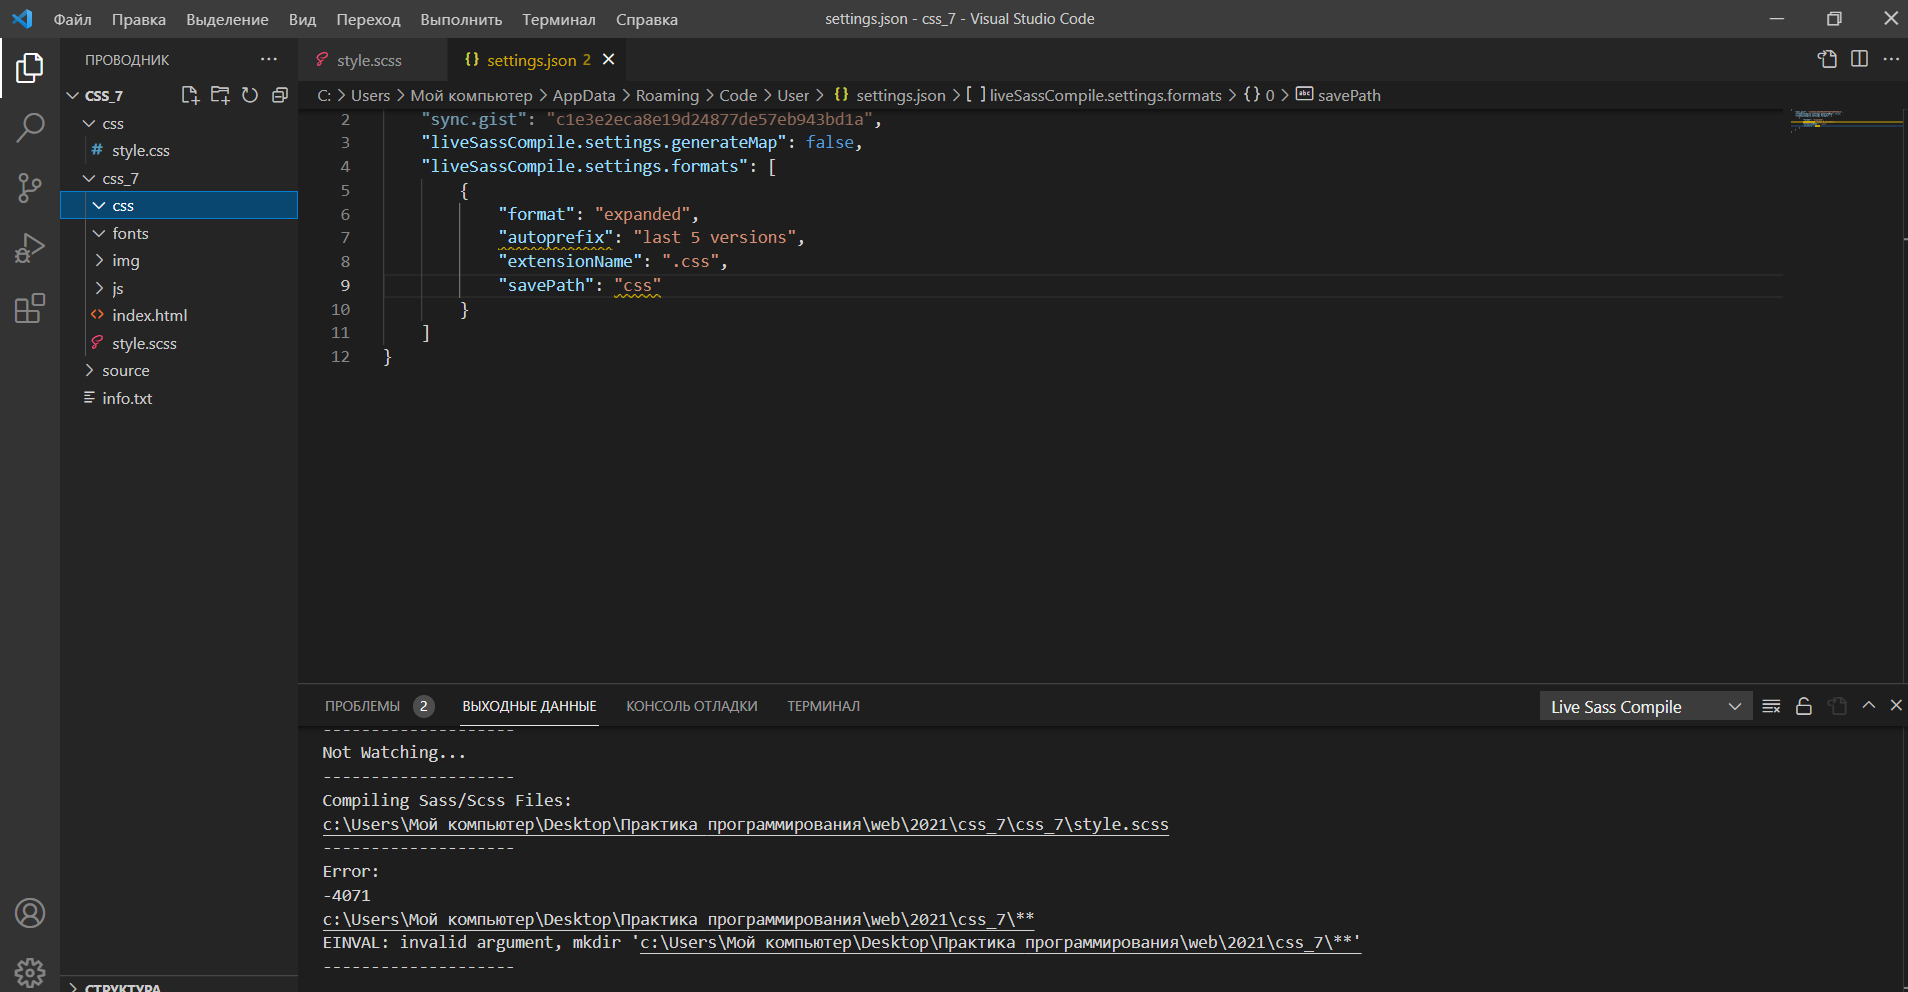Screen dimensions: 1908x992
Task: Create a new folder in CSS_7
Action: pyautogui.click(x=220, y=95)
